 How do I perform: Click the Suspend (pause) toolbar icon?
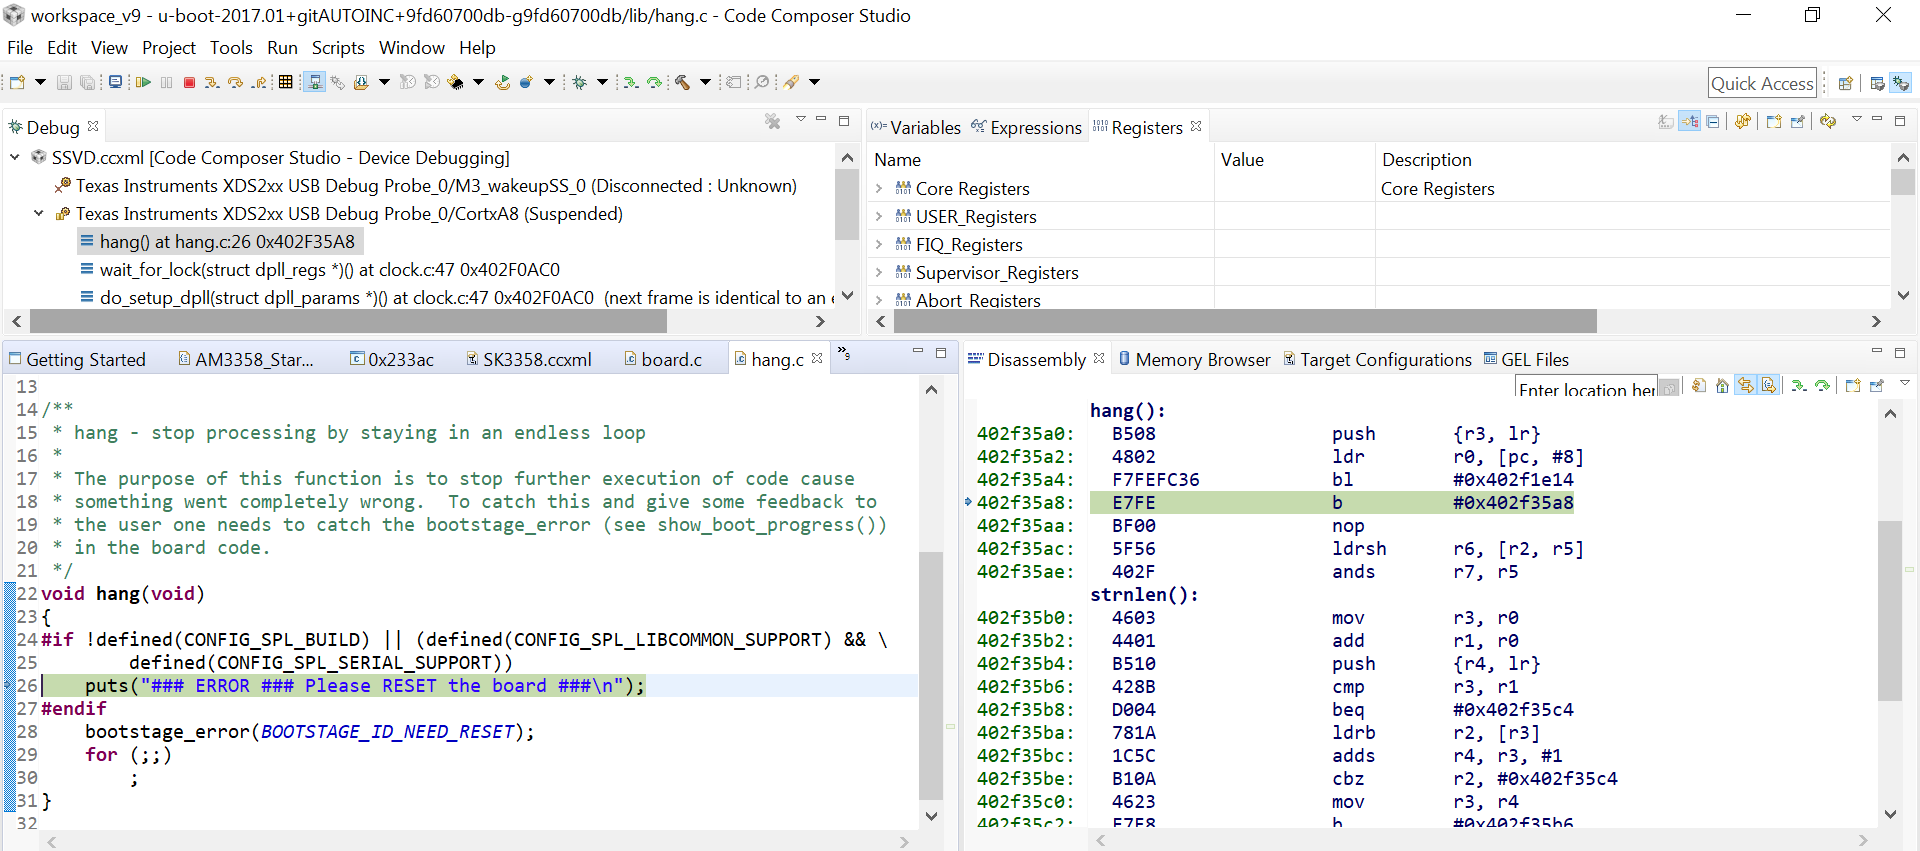166,82
